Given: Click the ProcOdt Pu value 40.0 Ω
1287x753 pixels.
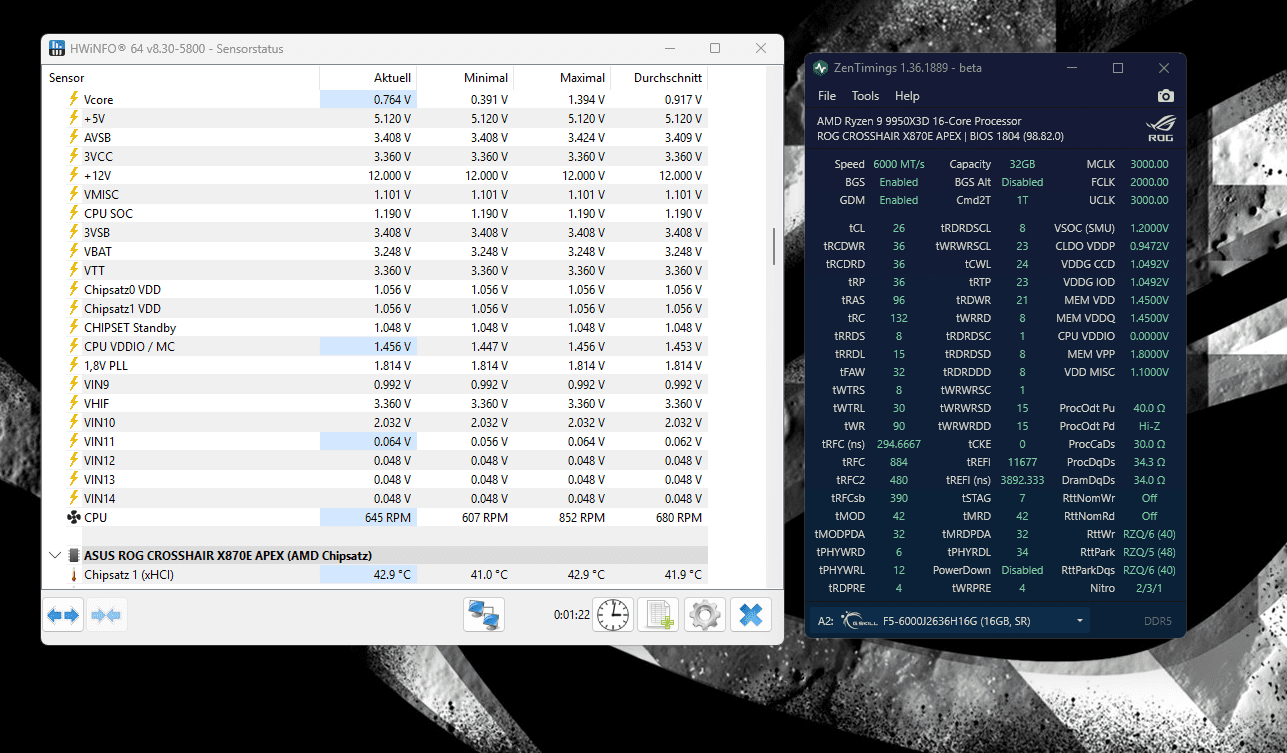Looking at the screenshot, I should (x=1149, y=408).
